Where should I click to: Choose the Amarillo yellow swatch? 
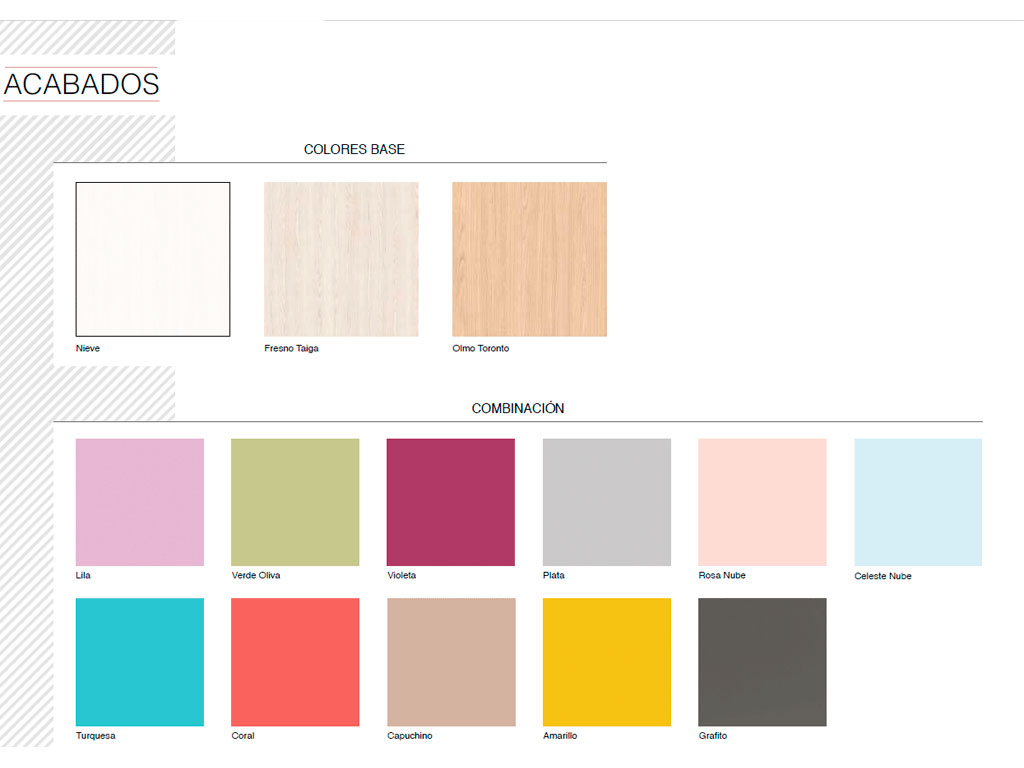[607, 662]
